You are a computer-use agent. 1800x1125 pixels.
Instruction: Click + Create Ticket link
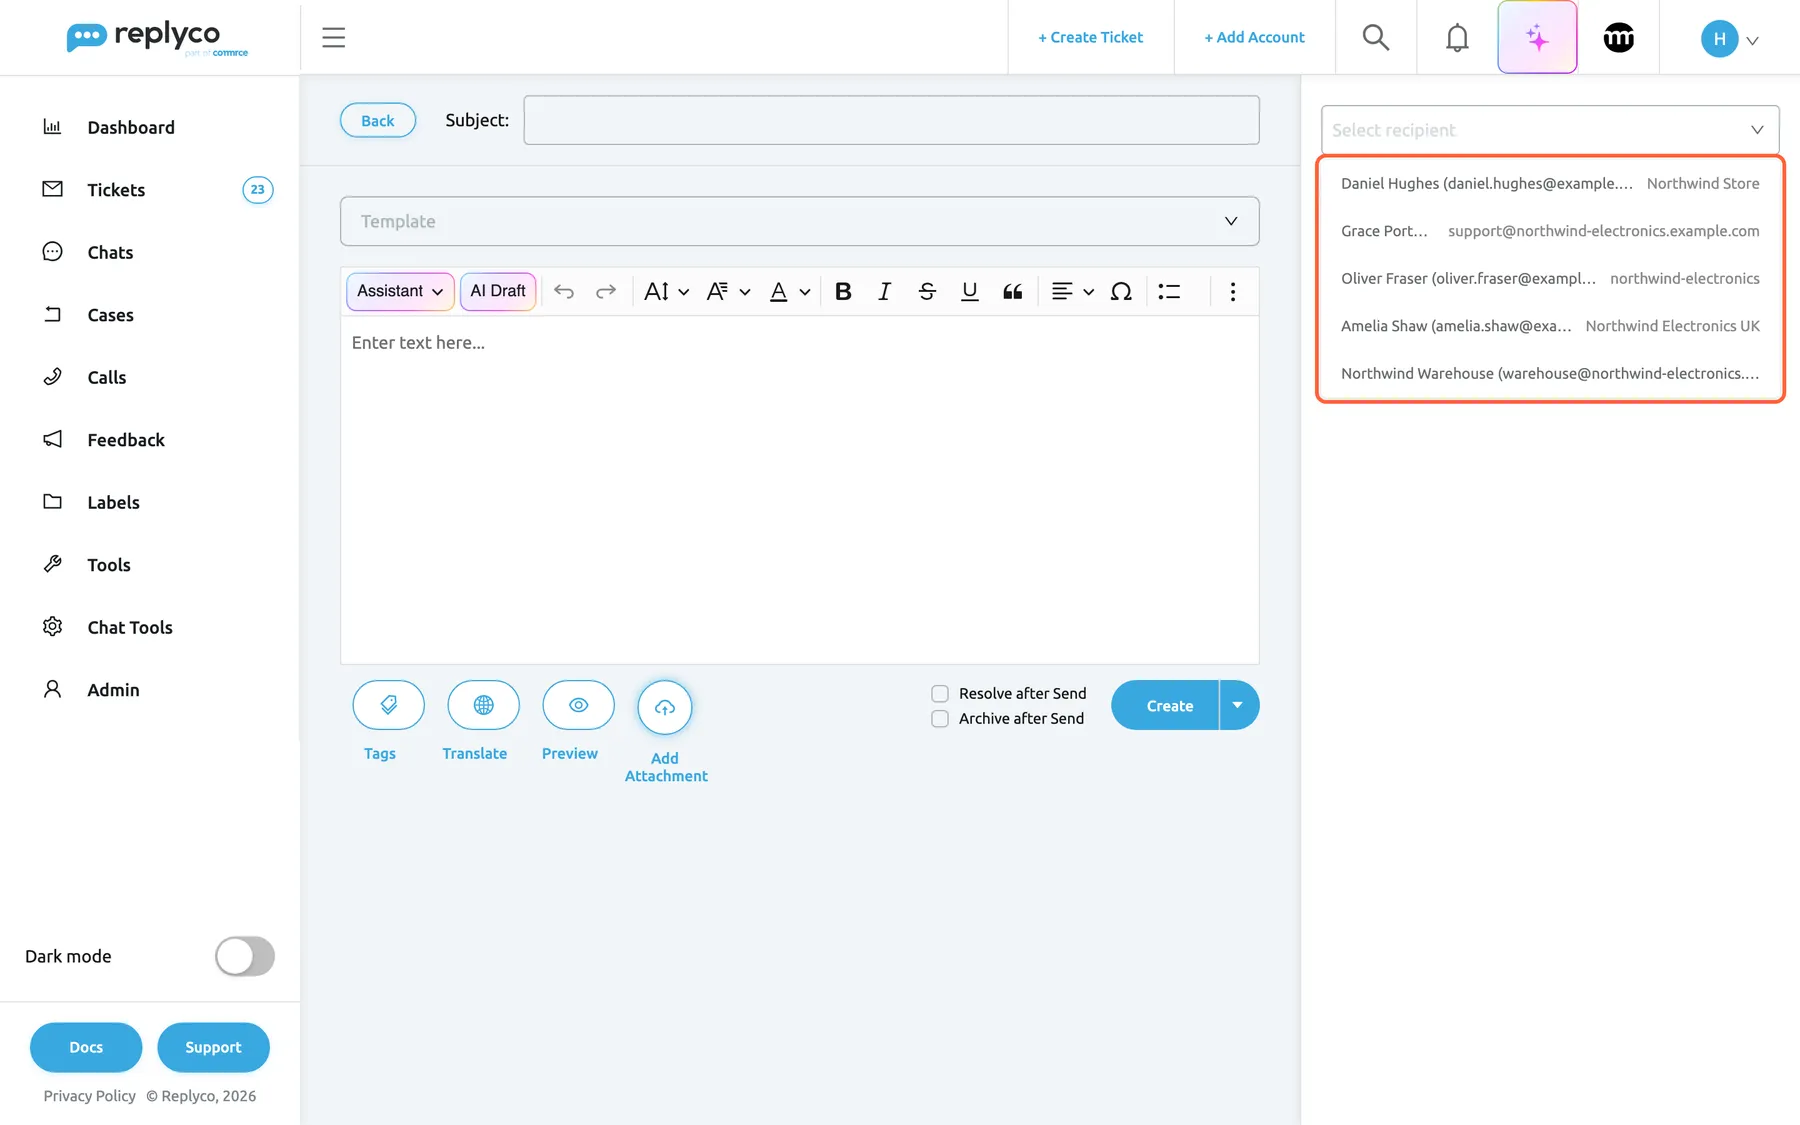(1090, 37)
